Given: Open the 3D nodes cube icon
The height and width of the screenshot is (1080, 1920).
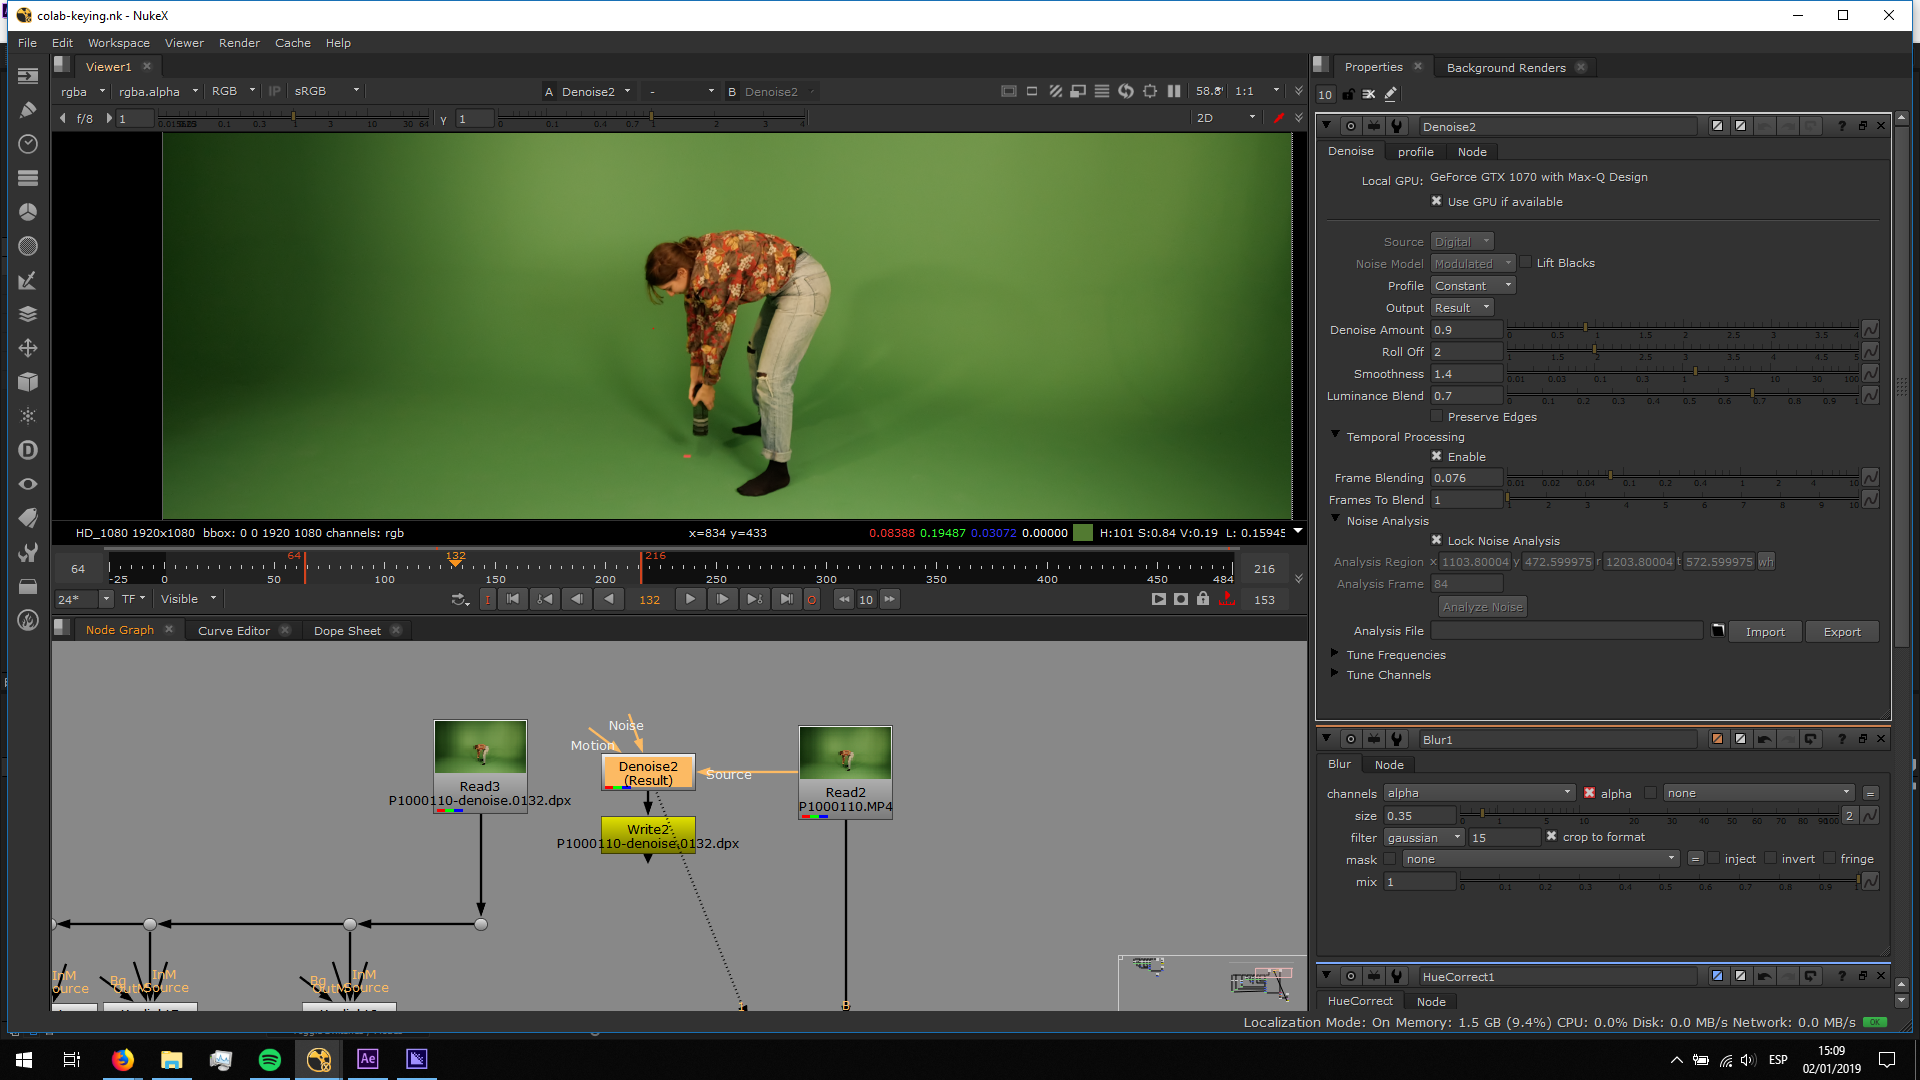Looking at the screenshot, I should [x=28, y=382].
